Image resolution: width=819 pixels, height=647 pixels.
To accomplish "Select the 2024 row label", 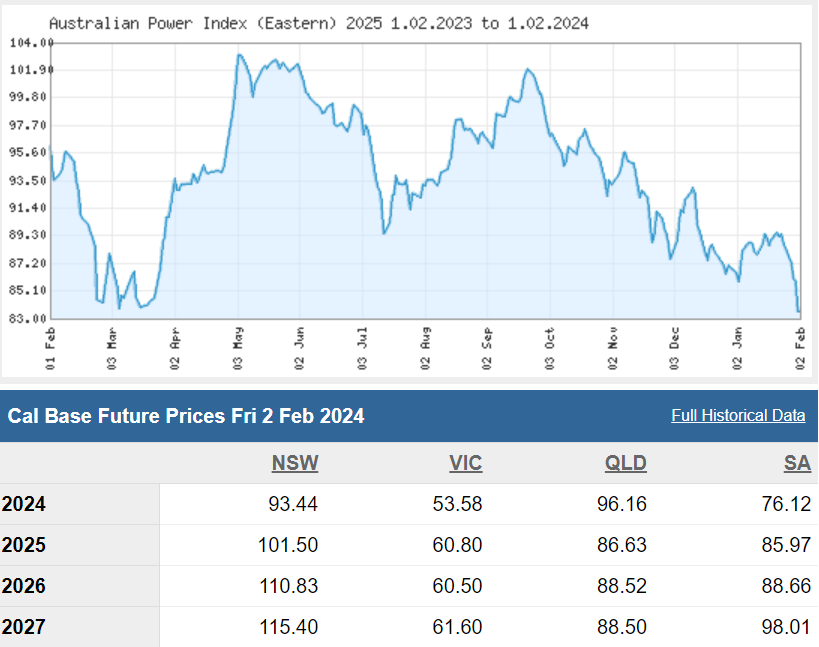I will (x=24, y=504).
